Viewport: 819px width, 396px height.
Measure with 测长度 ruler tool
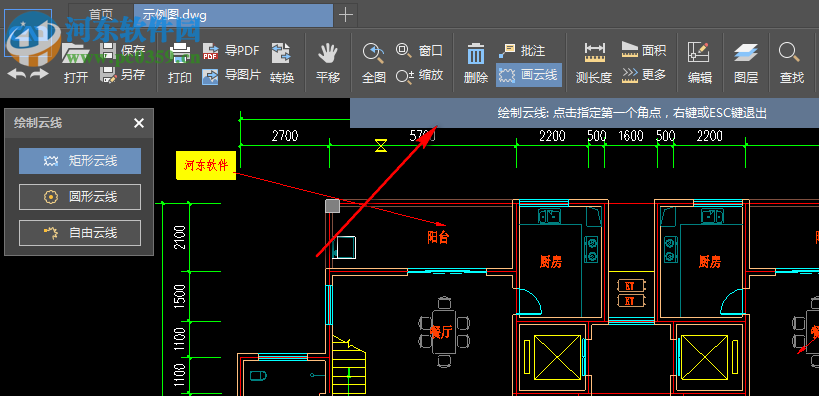click(x=594, y=64)
